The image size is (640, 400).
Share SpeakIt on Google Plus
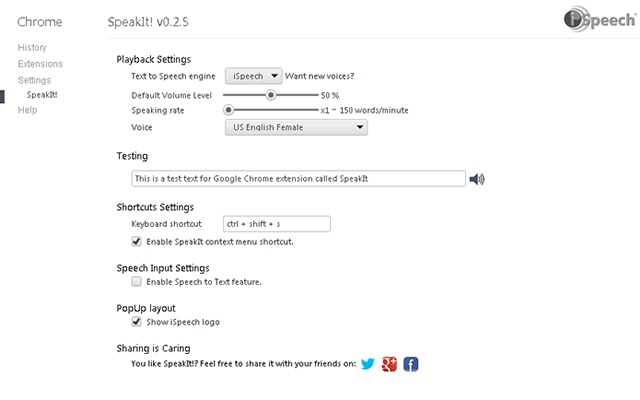pyautogui.click(x=389, y=364)
